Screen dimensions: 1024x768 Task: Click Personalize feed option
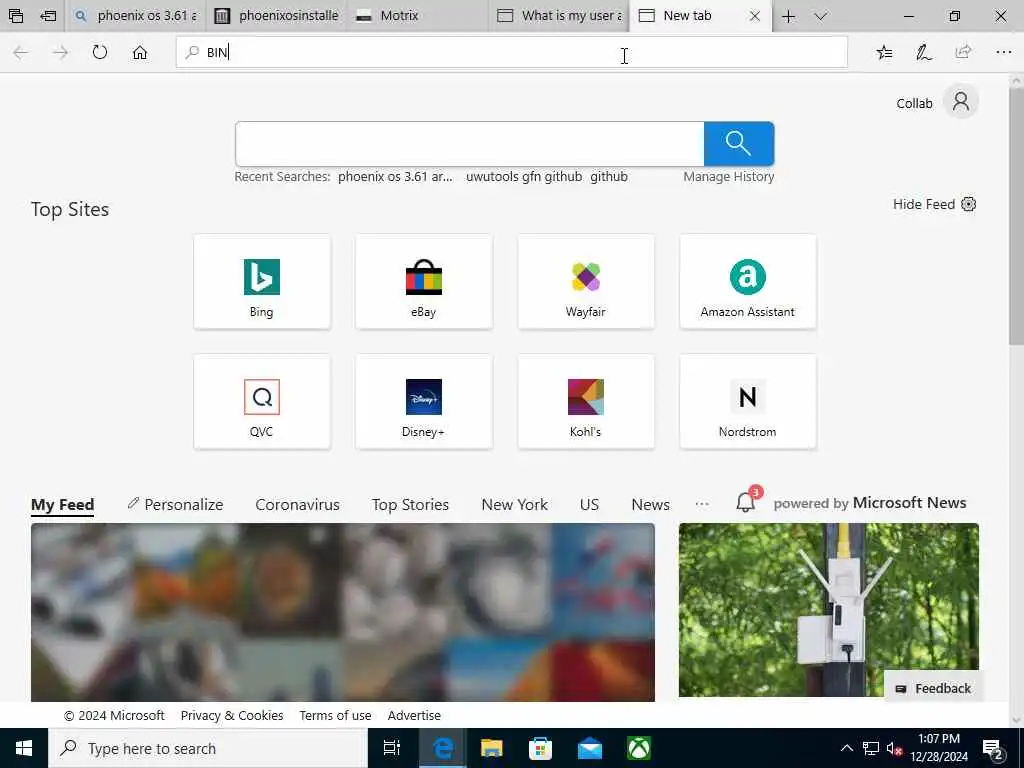tap(175, 505)
